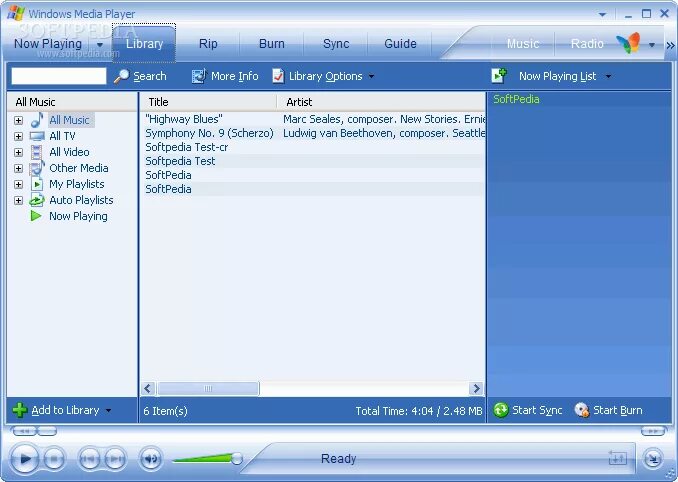Expand the All Music tree node
The height and width of the screenshot is (482, 678).
(18, 120)
